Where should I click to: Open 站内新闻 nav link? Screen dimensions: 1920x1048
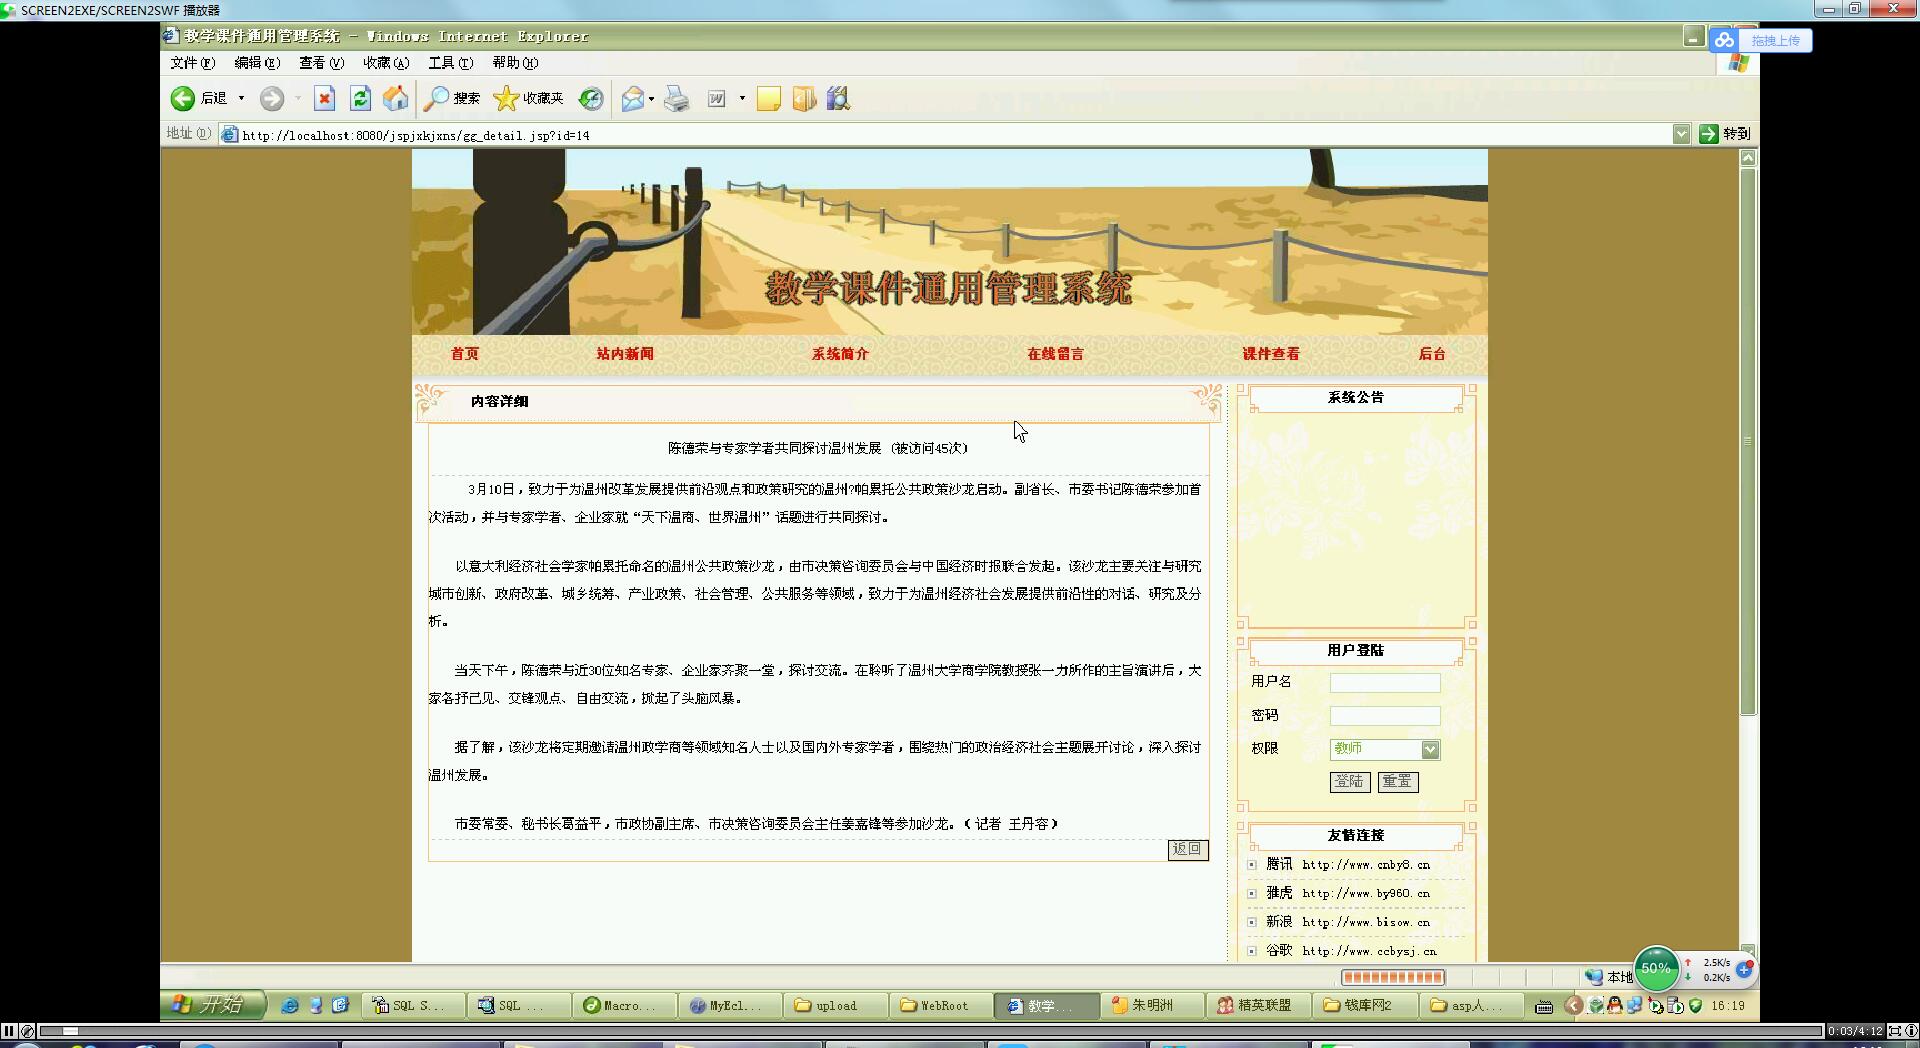coord(625,354)
